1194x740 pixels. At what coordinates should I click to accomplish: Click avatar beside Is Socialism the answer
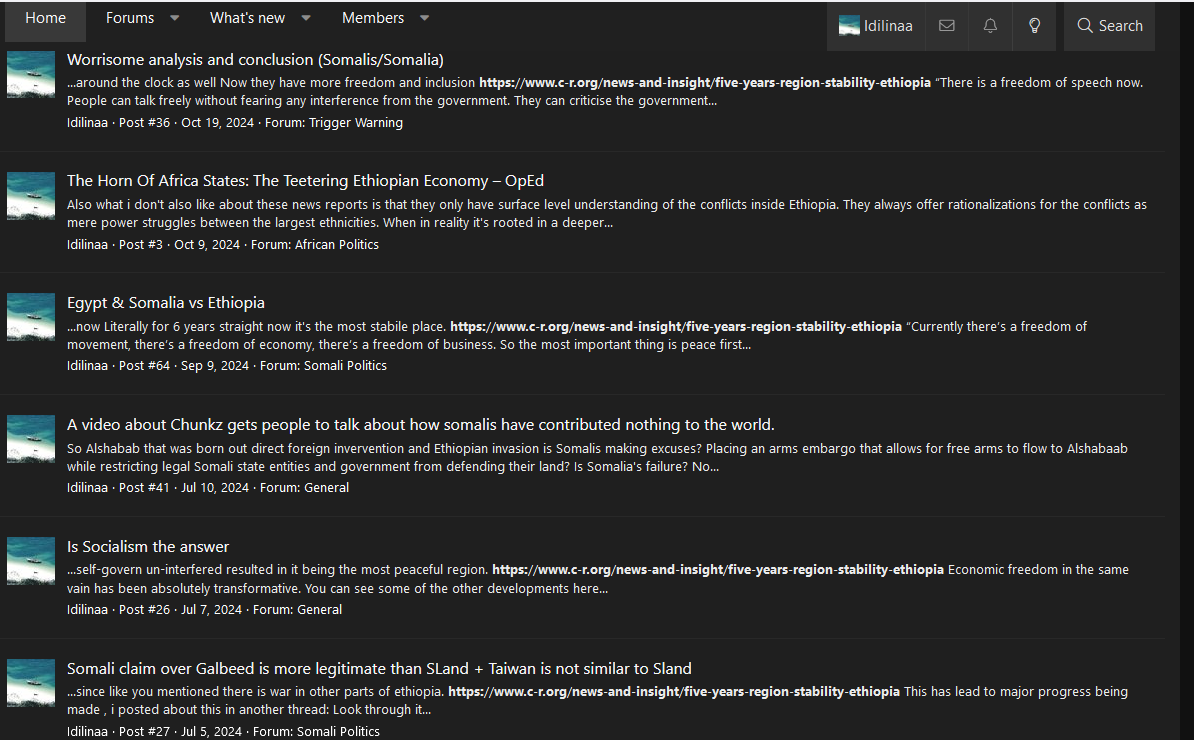coord(31,561)
